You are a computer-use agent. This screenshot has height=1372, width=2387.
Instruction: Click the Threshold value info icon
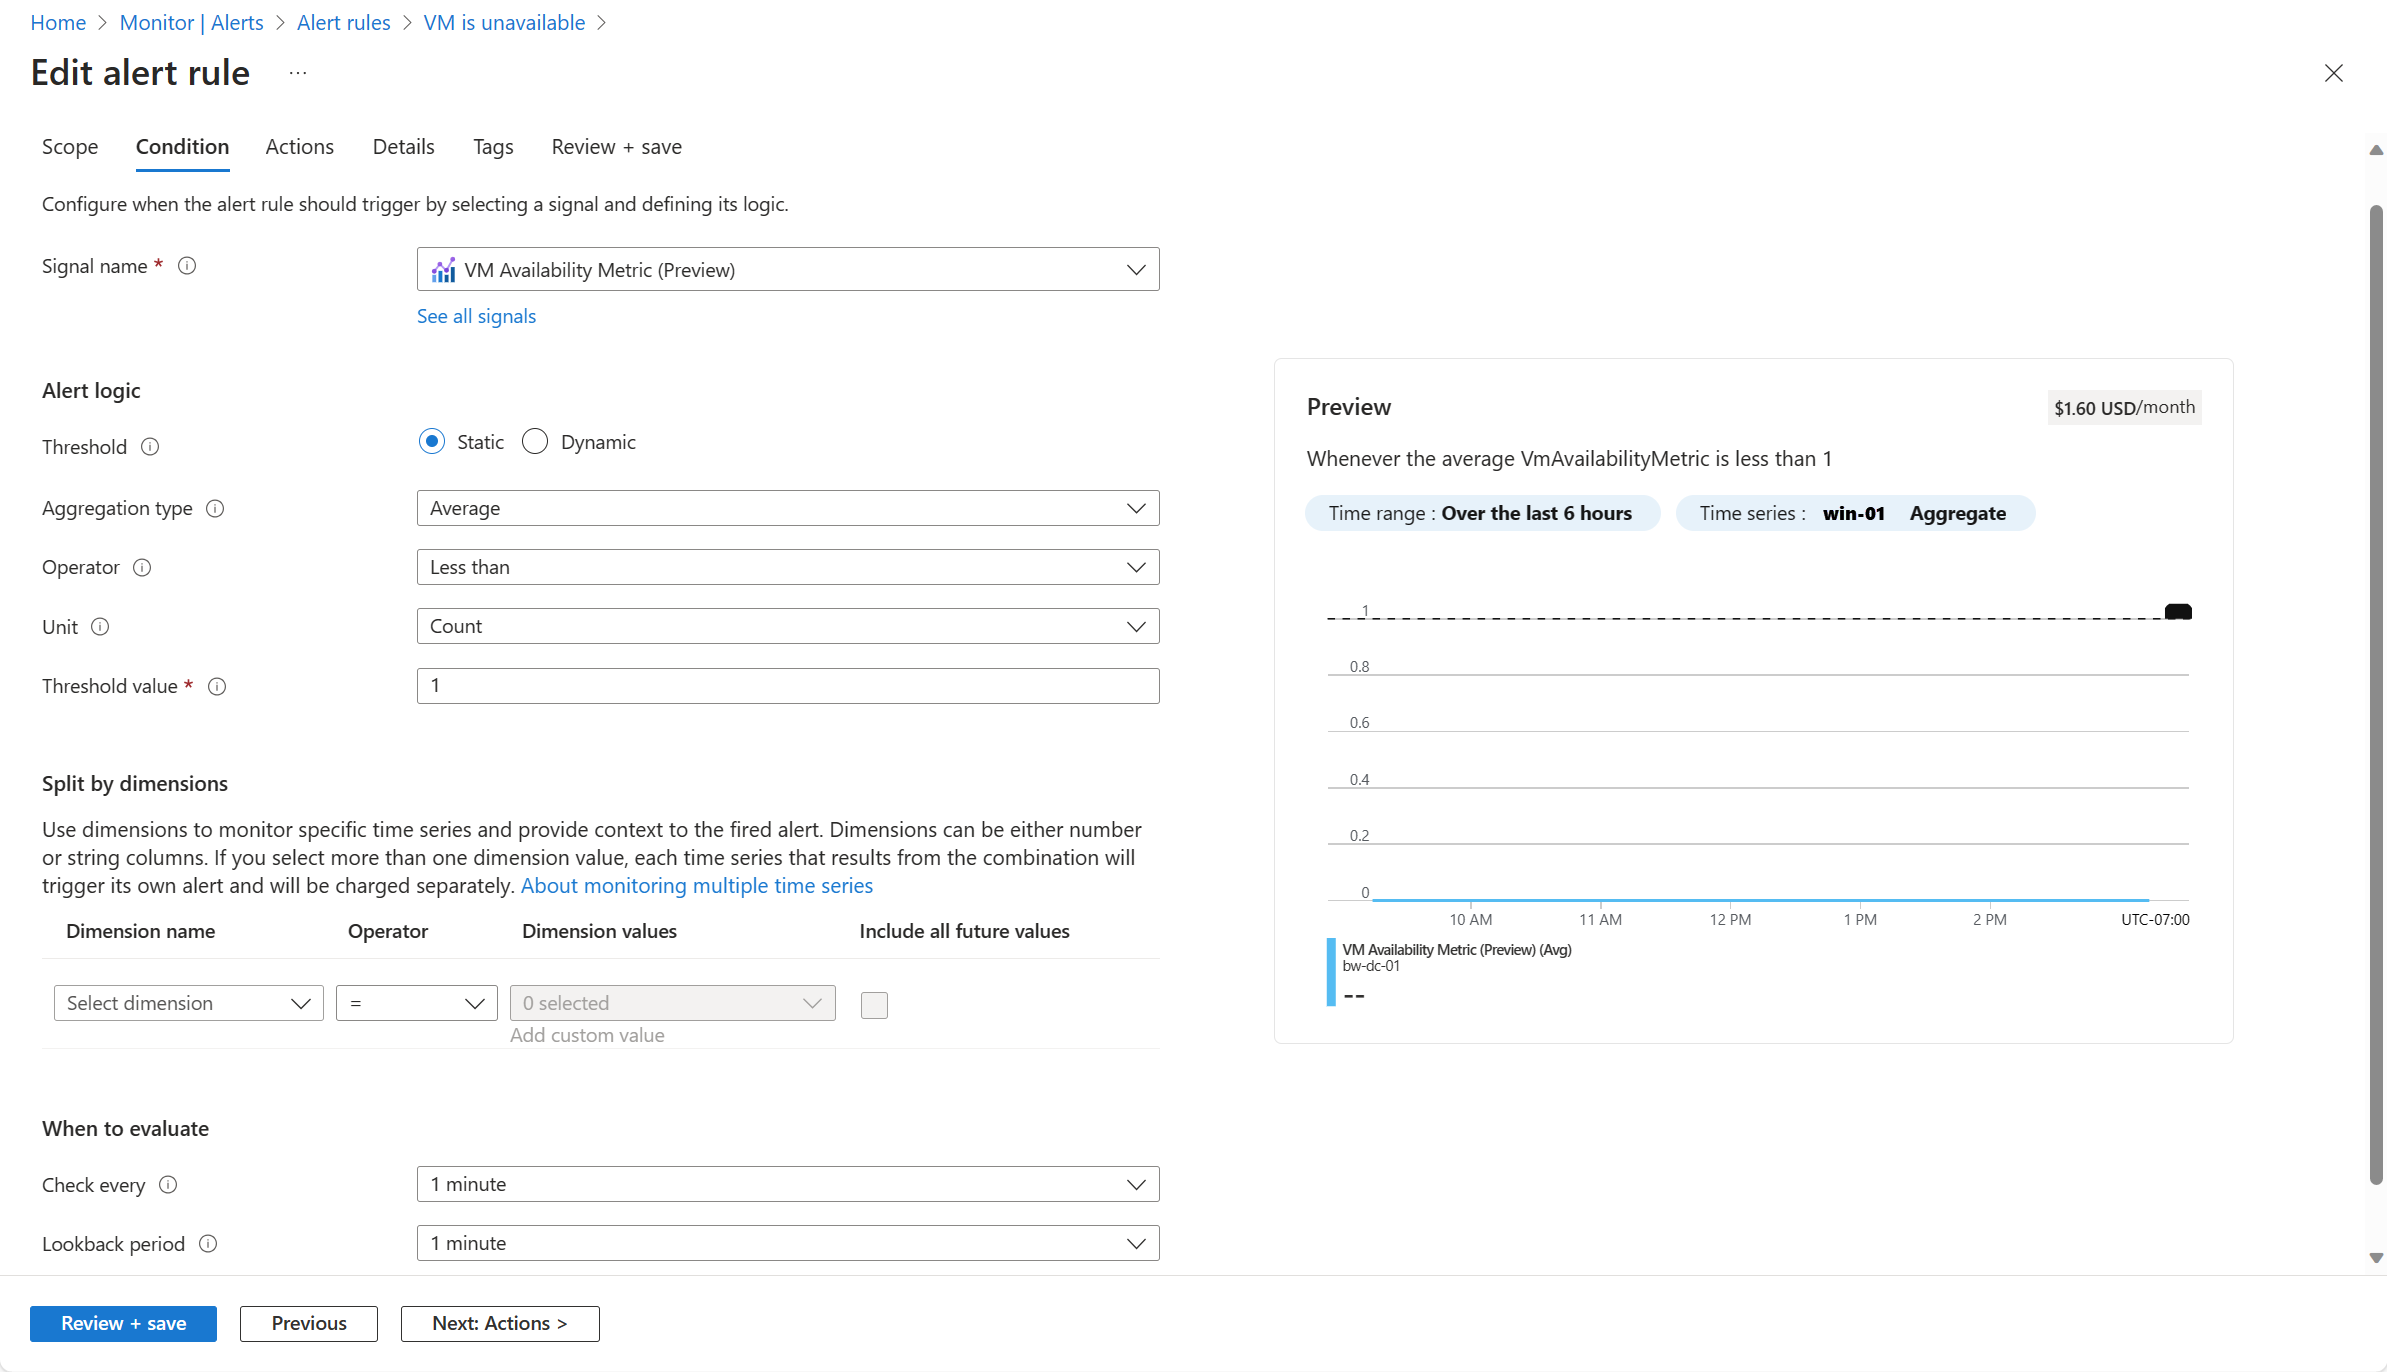[217, 687]
